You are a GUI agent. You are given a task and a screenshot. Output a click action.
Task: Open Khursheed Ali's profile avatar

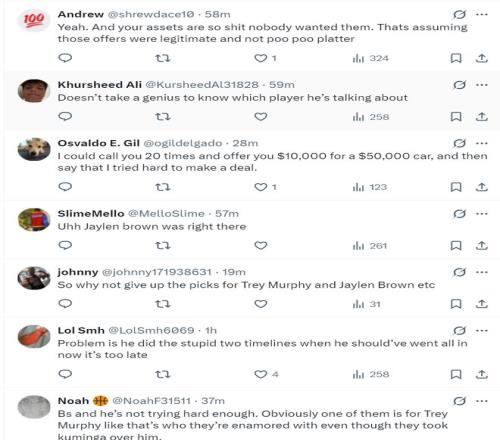[34, 91]
